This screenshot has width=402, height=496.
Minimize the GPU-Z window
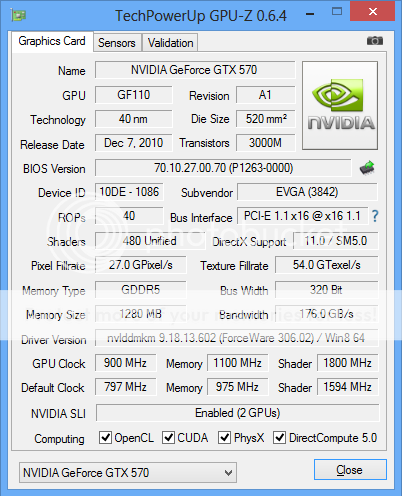point(310,14)
